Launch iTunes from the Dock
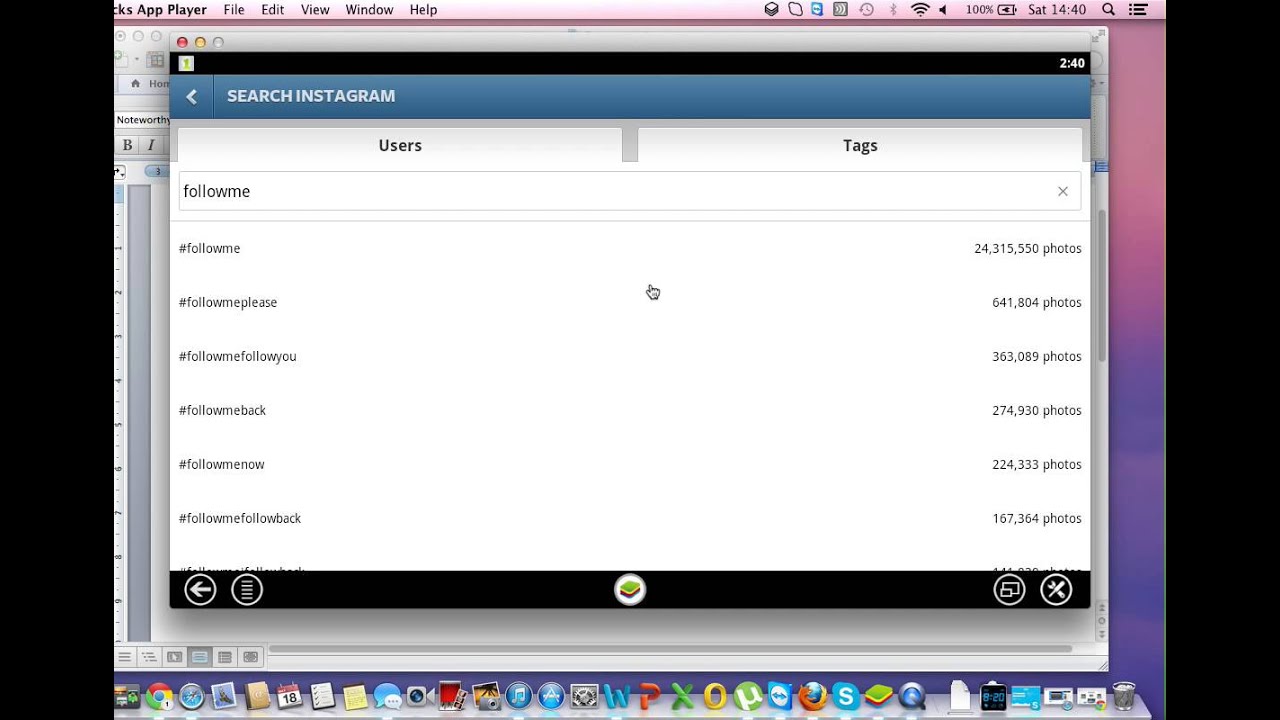Image resolution: width=1280 pixels, height=720 pixels. 518,697
